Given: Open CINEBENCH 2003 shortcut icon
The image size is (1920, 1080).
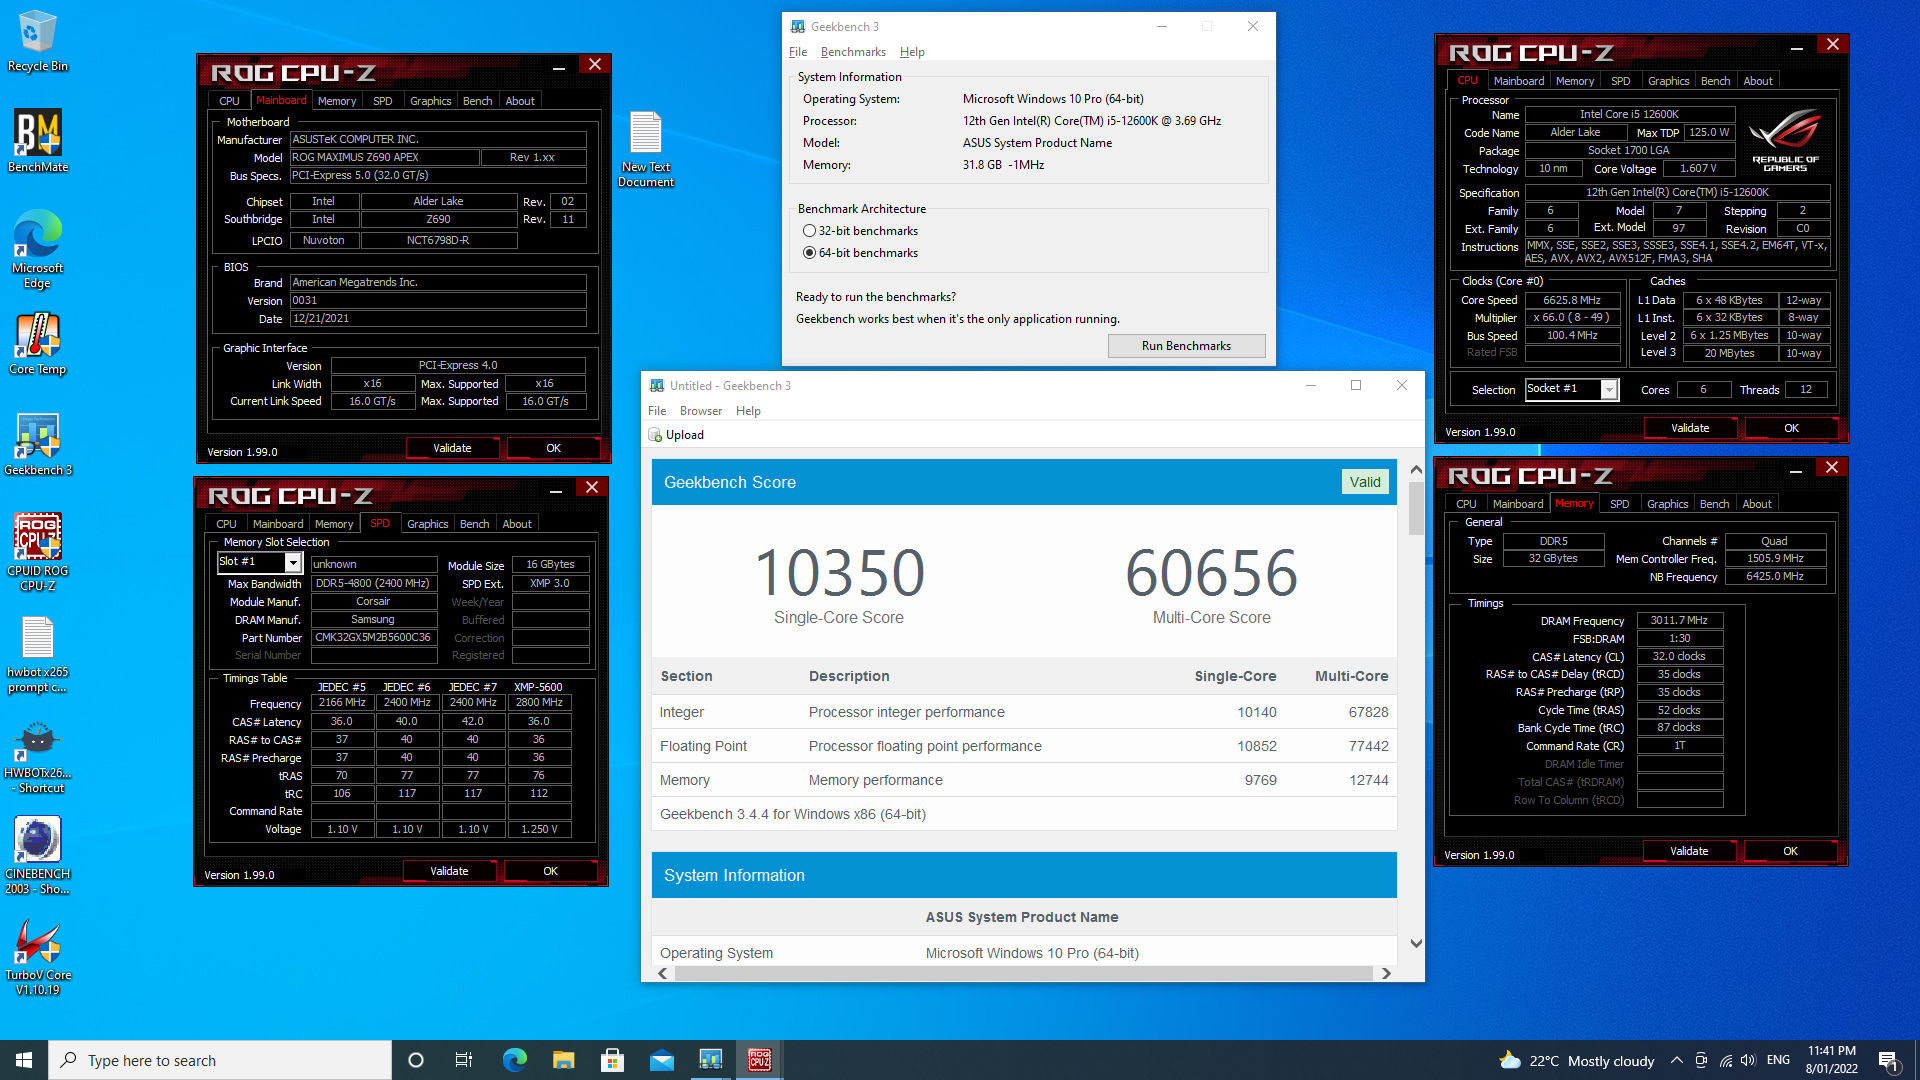Looking at the screenshot, I should point(38,856).
